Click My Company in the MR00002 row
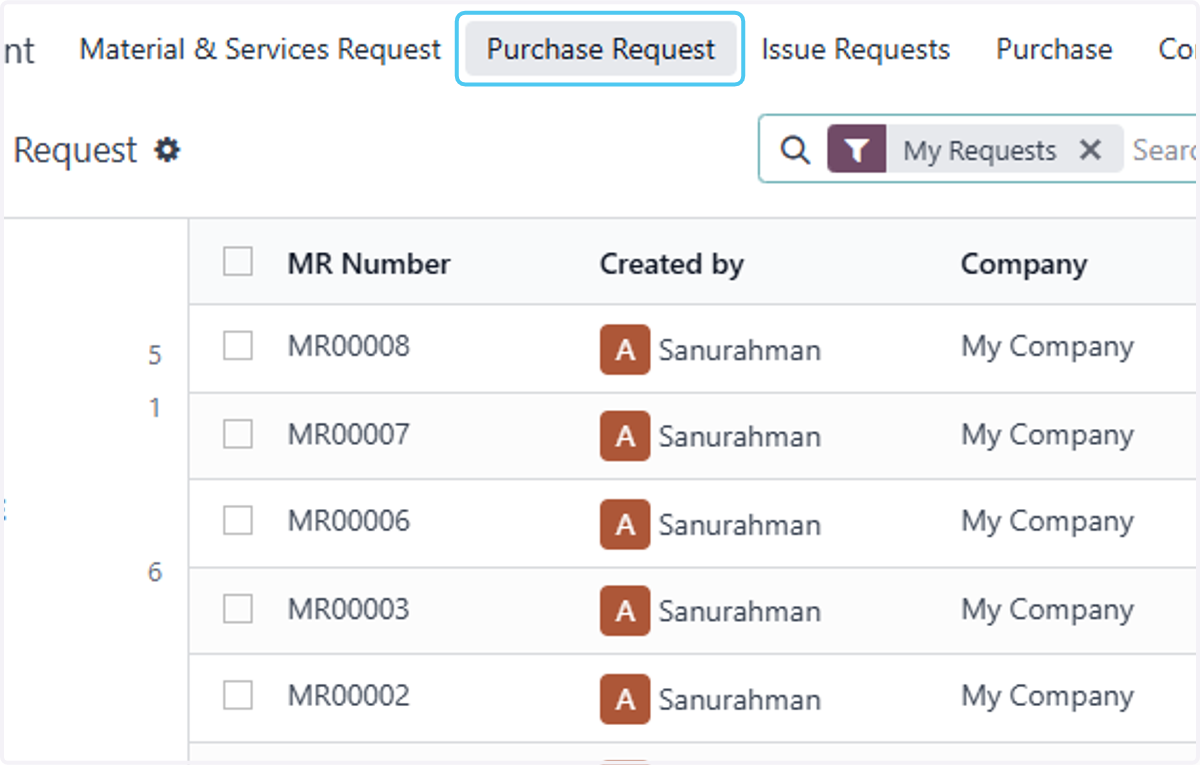This screenshot has height=765, width=1200. coord(1048,697)
